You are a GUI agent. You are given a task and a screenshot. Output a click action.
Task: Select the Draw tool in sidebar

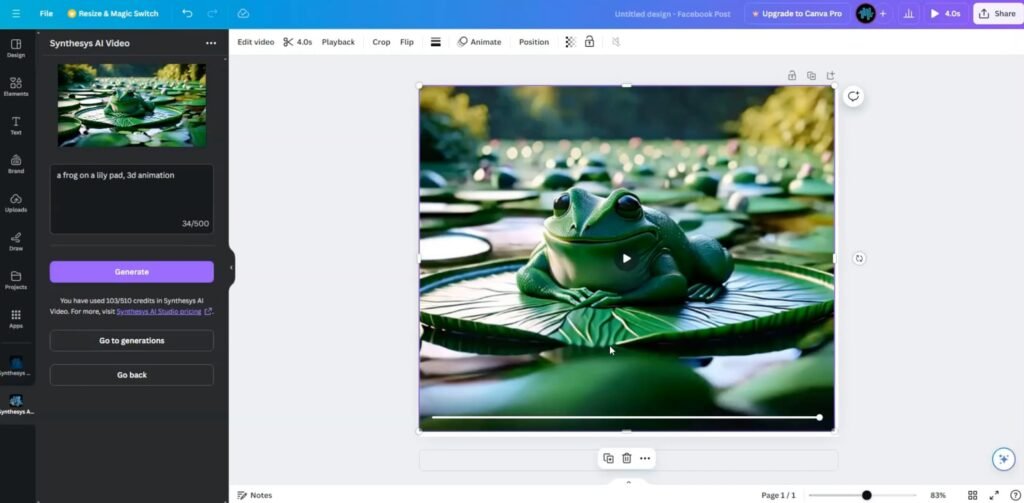[x=16, y=241]
